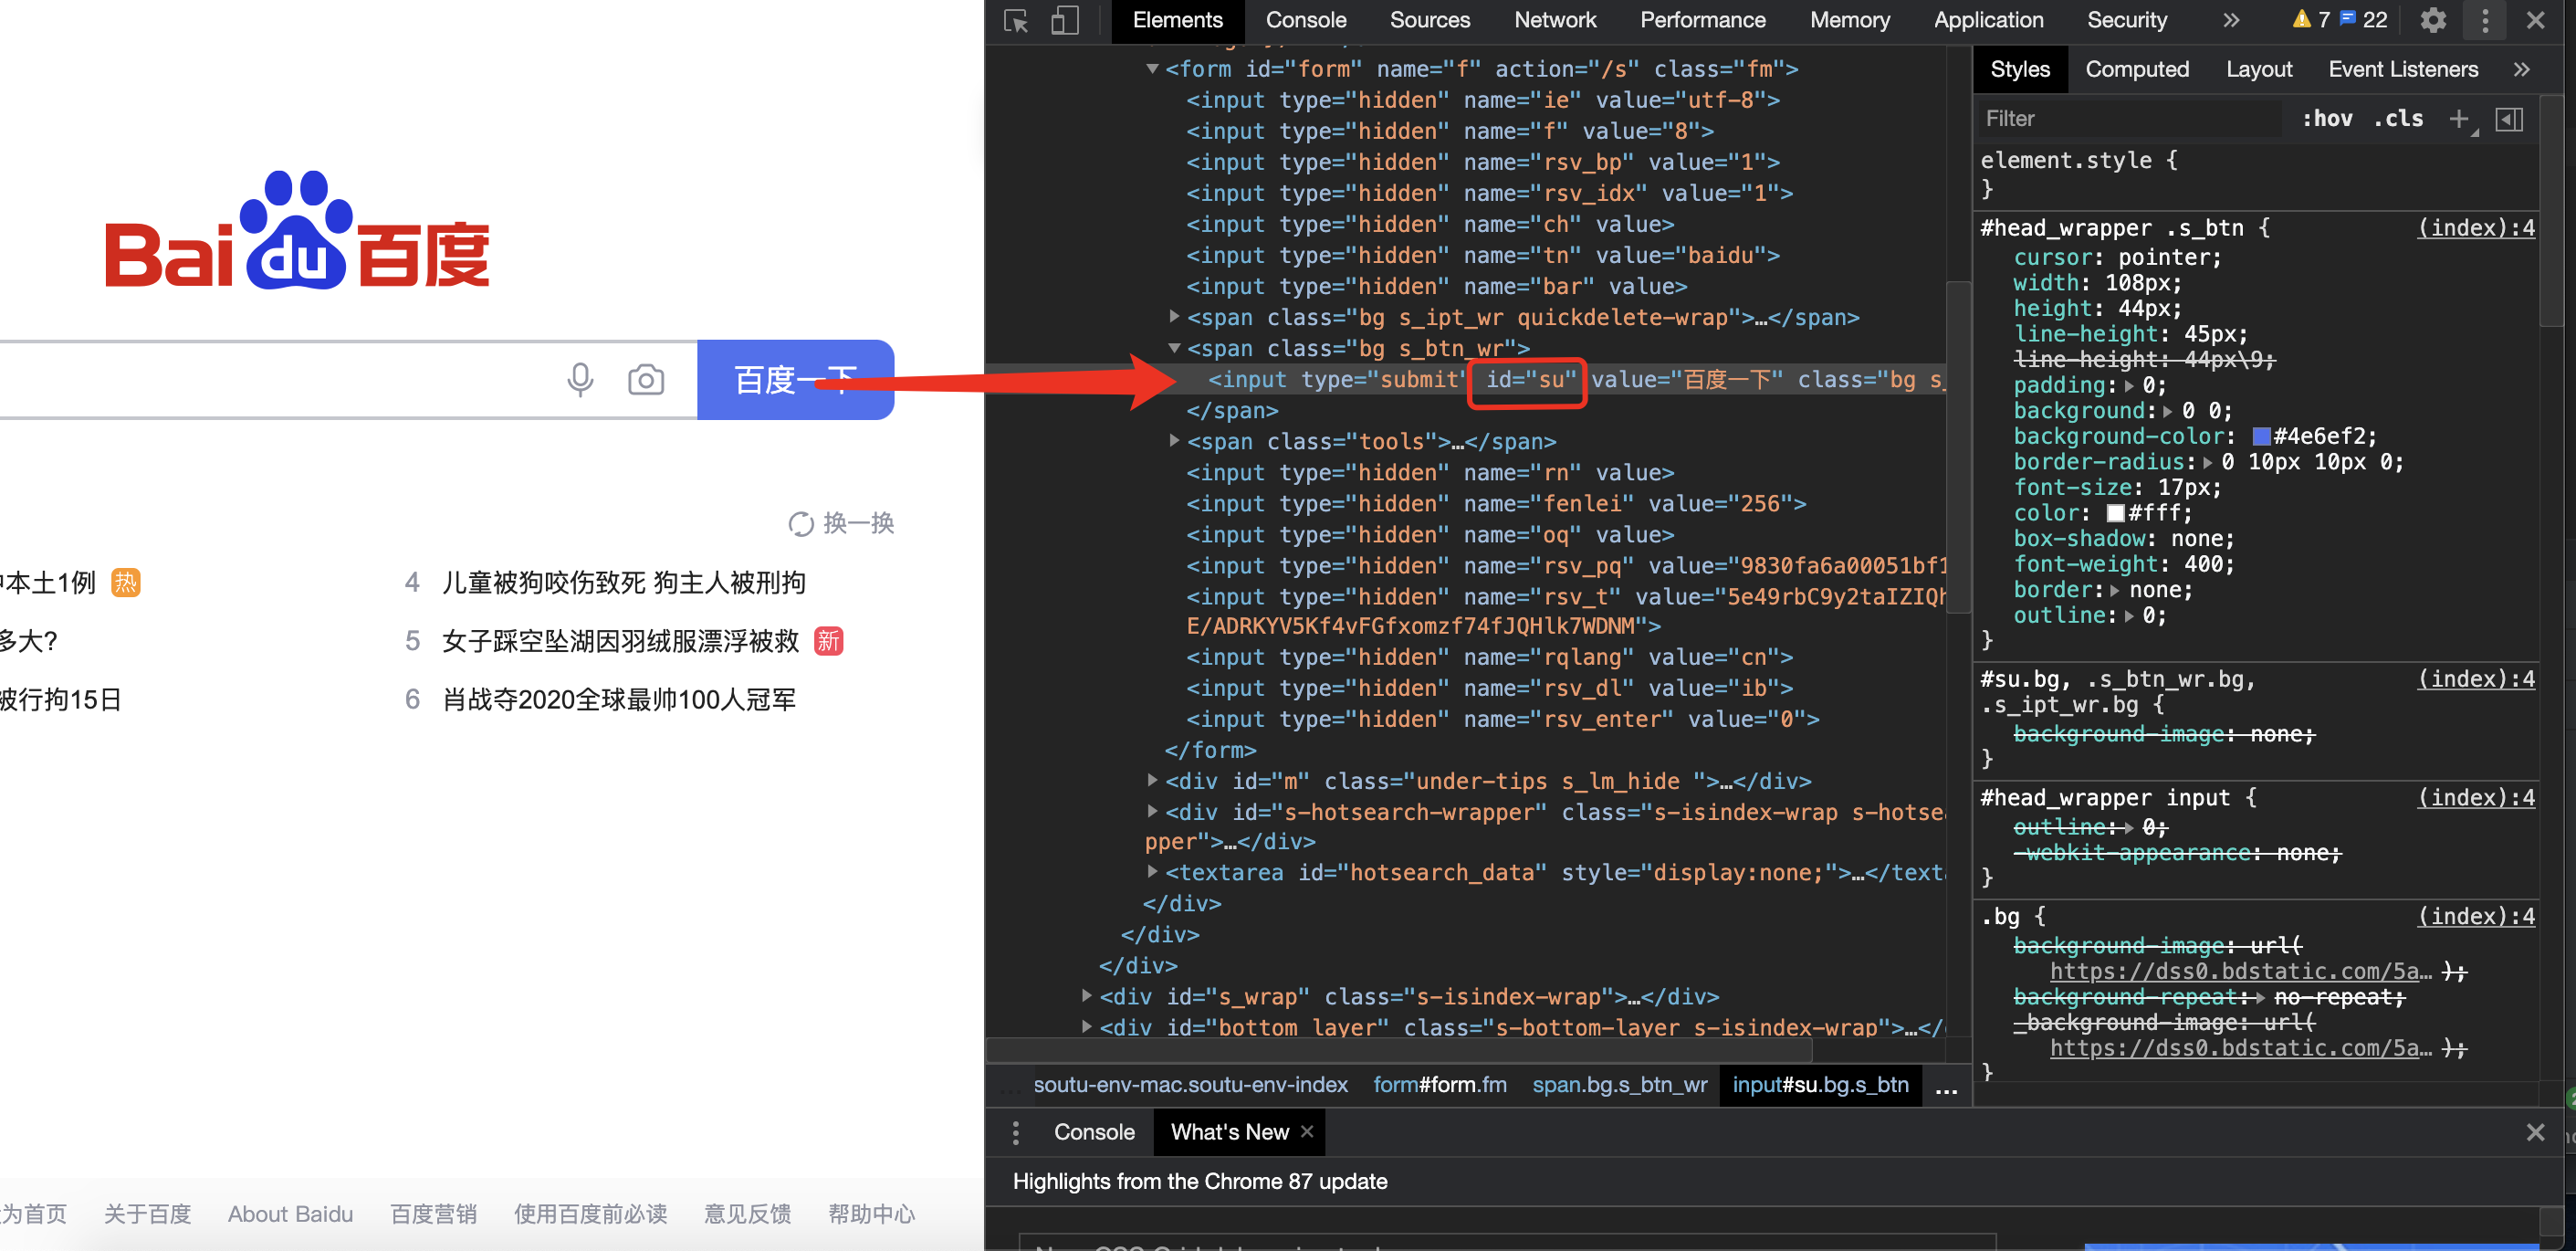Click the microphone voice search icon
The height and width of the screenshot is (1251, 2576).
(580, 379)
